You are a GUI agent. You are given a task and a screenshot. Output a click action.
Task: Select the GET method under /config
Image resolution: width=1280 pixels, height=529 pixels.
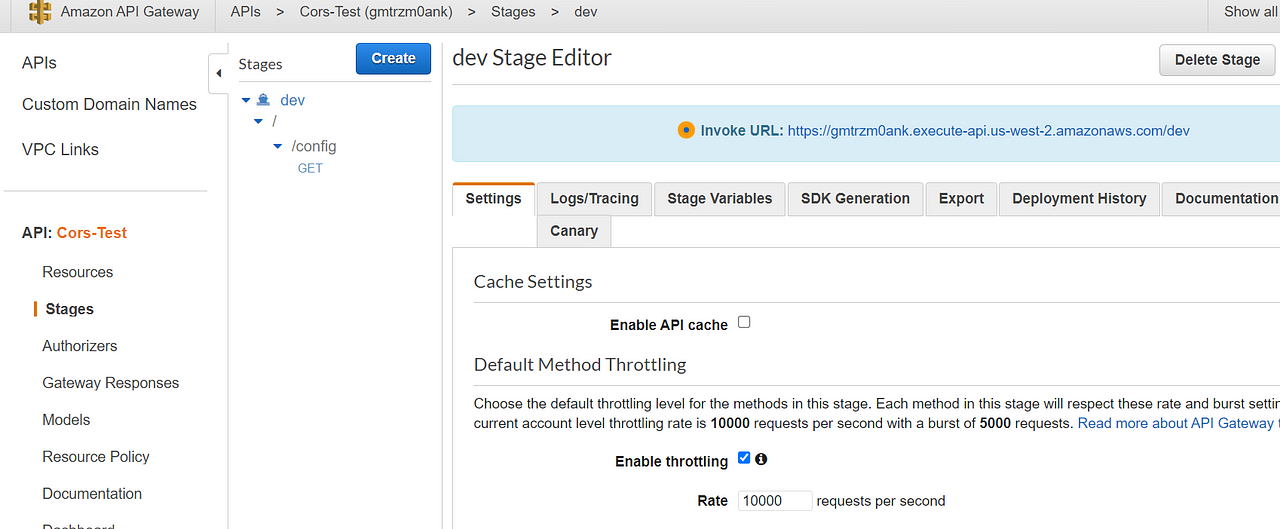(x=310, y=168)
